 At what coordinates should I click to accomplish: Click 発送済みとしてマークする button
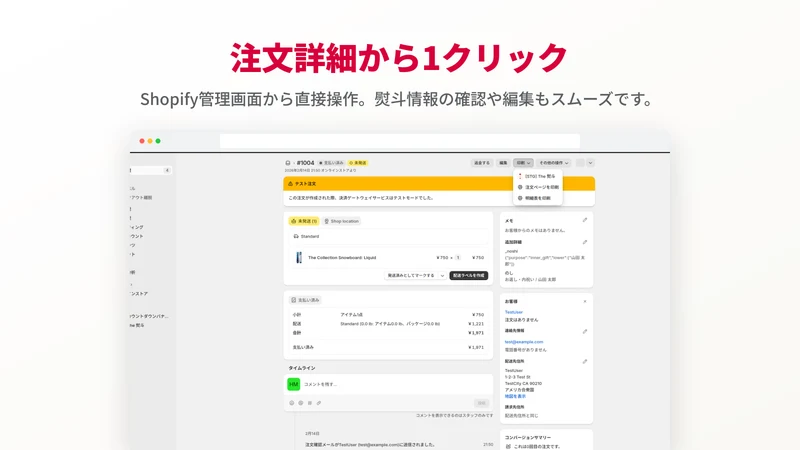[411, 276]
